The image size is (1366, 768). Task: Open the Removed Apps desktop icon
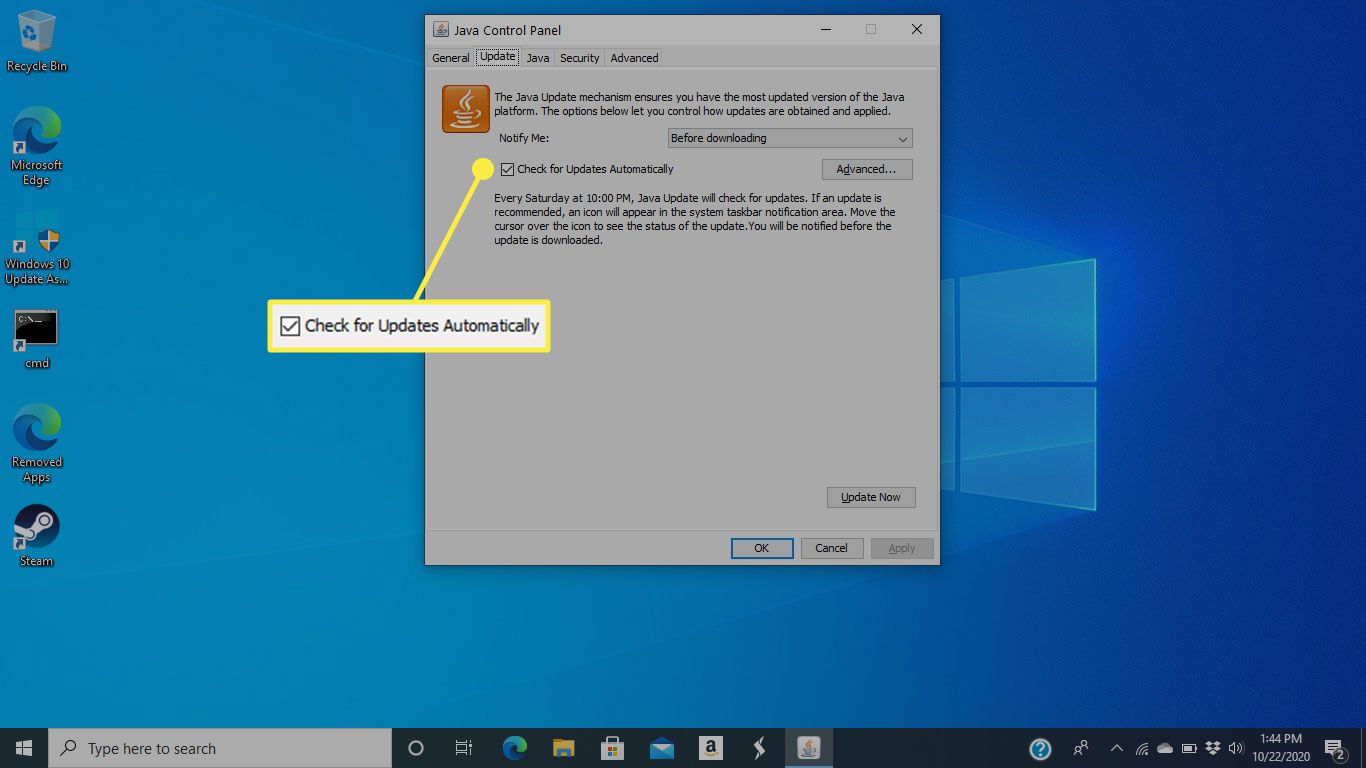coord(37,444)
